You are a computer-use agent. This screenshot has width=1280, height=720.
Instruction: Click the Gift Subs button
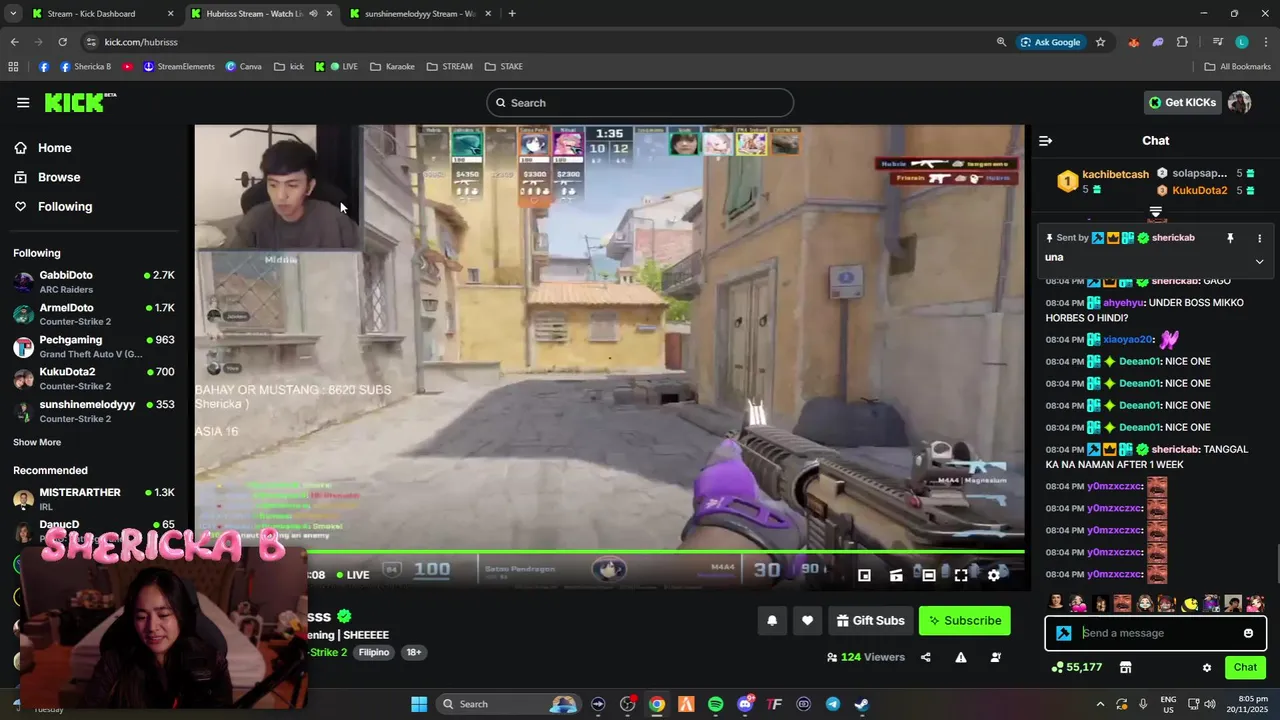click(x=870, y=621)
